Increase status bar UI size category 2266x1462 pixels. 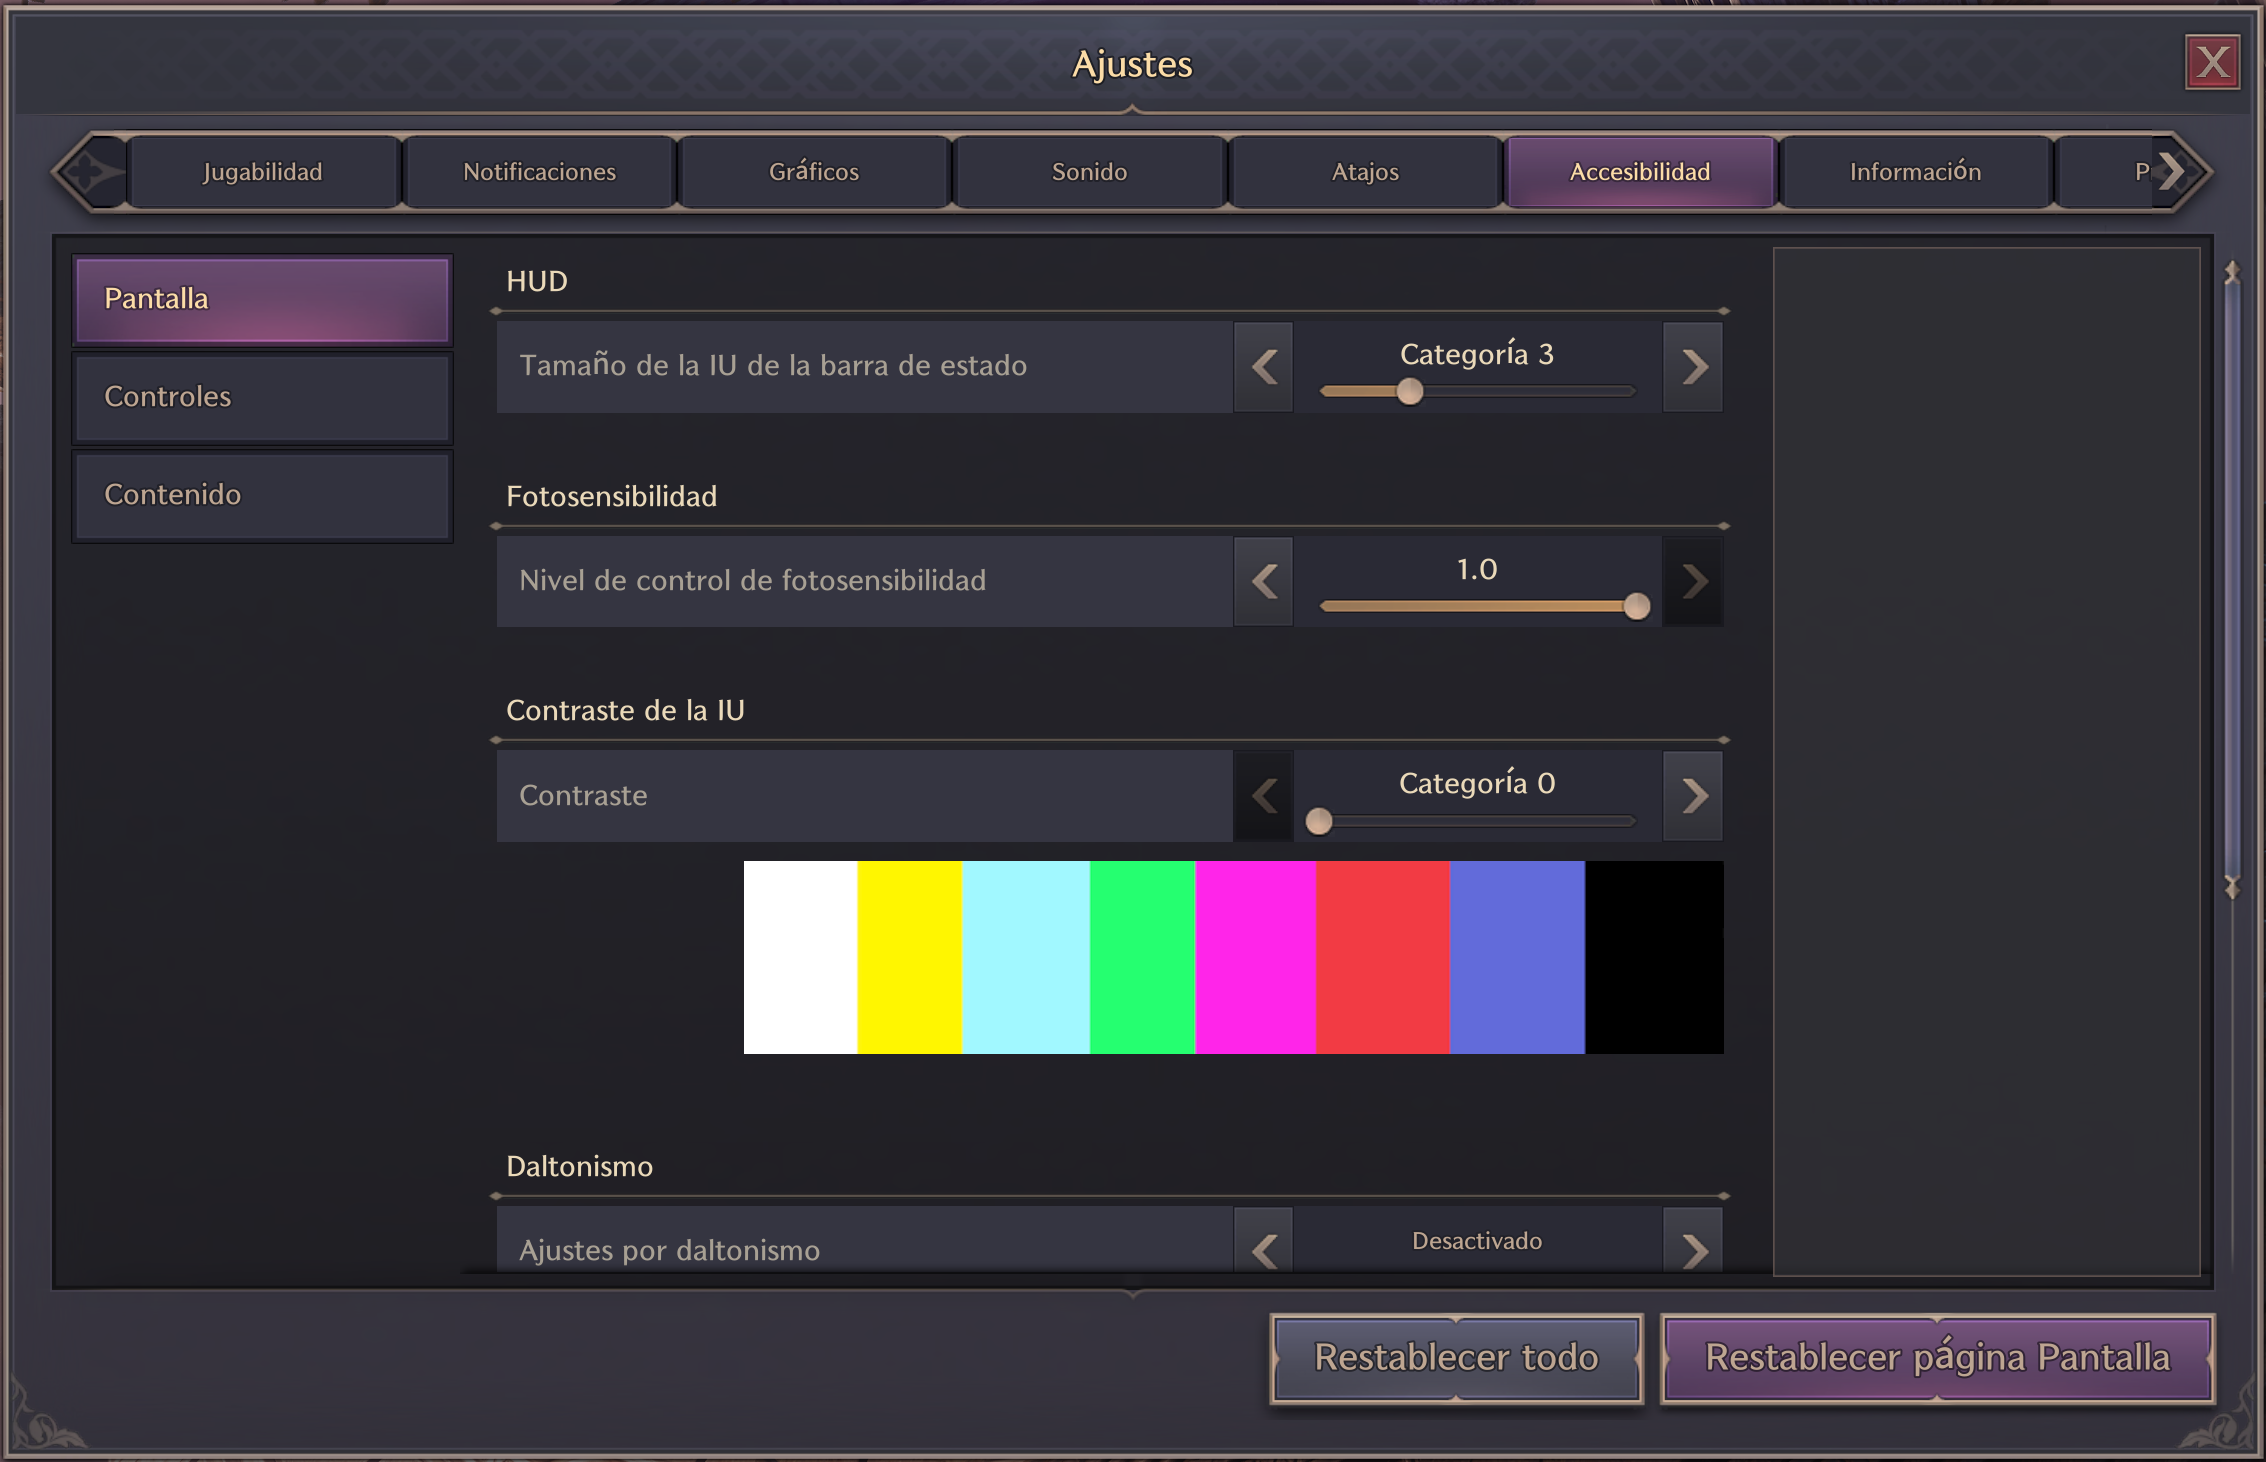point(1693,367)
